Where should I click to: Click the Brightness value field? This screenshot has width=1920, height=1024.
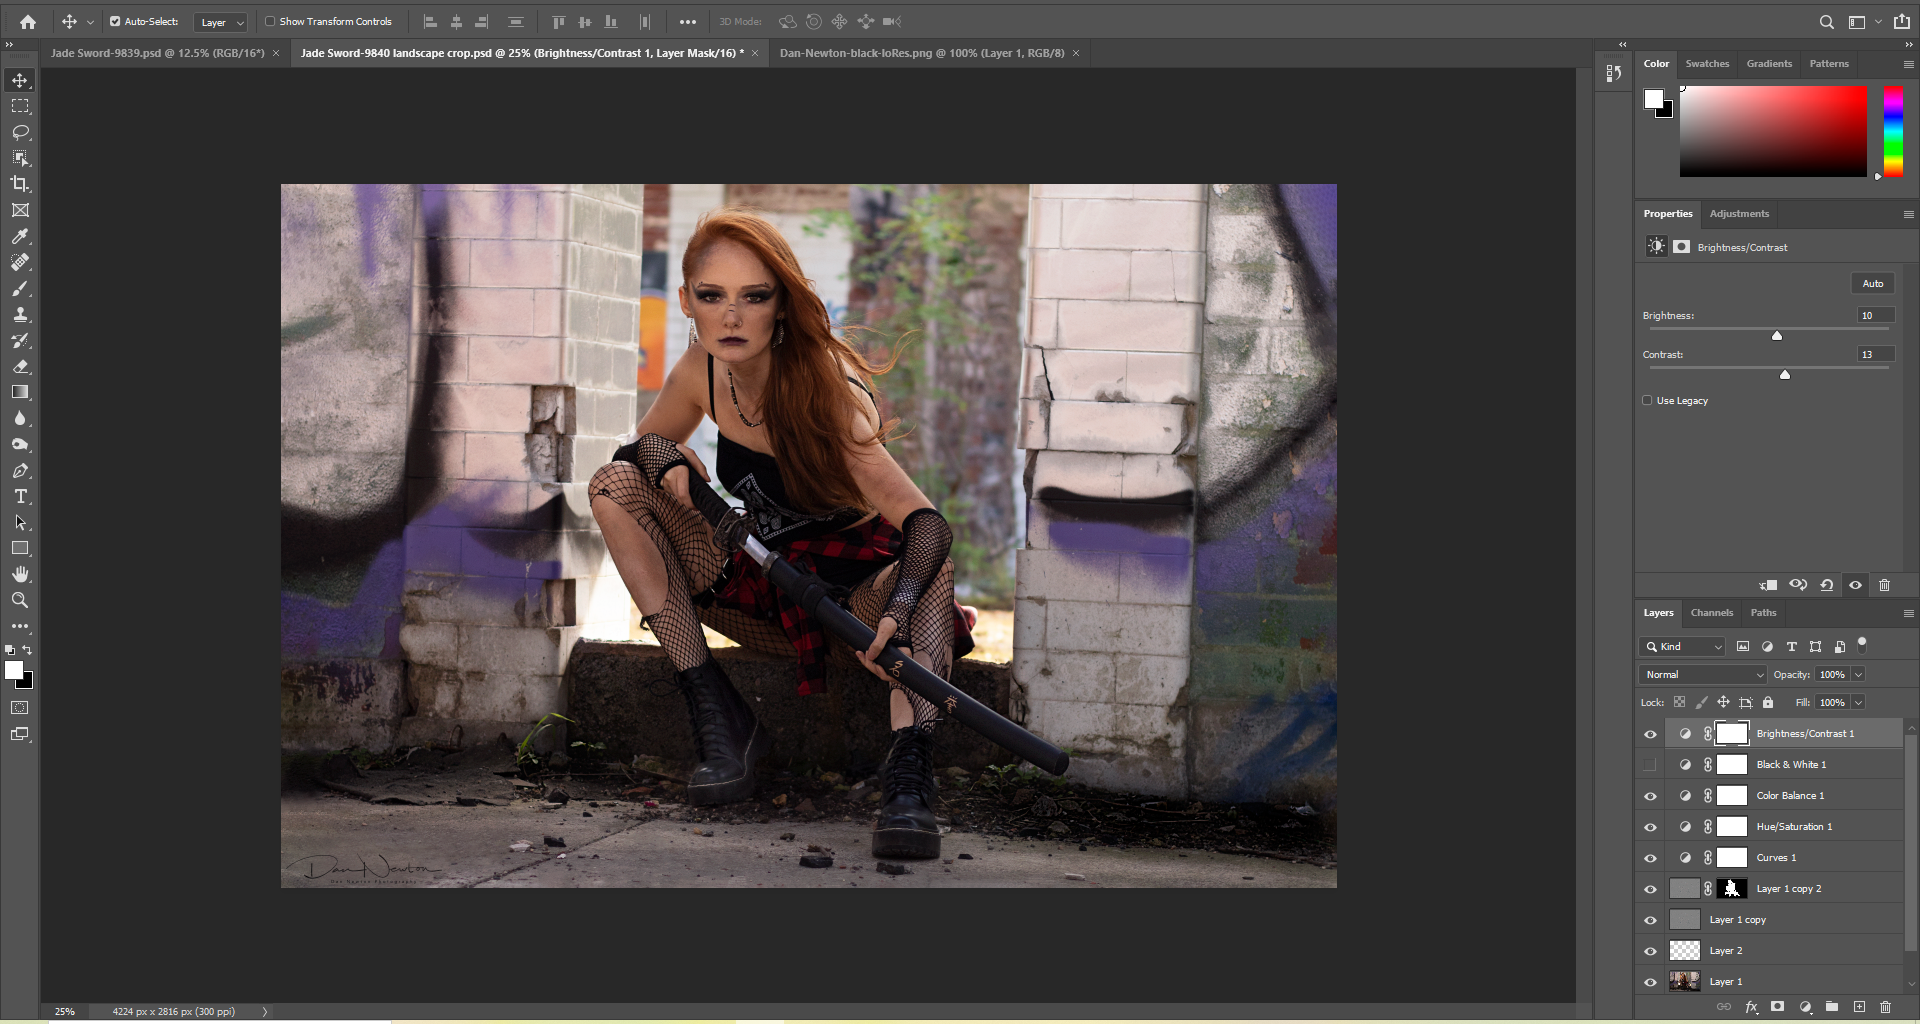point(1875,316)
